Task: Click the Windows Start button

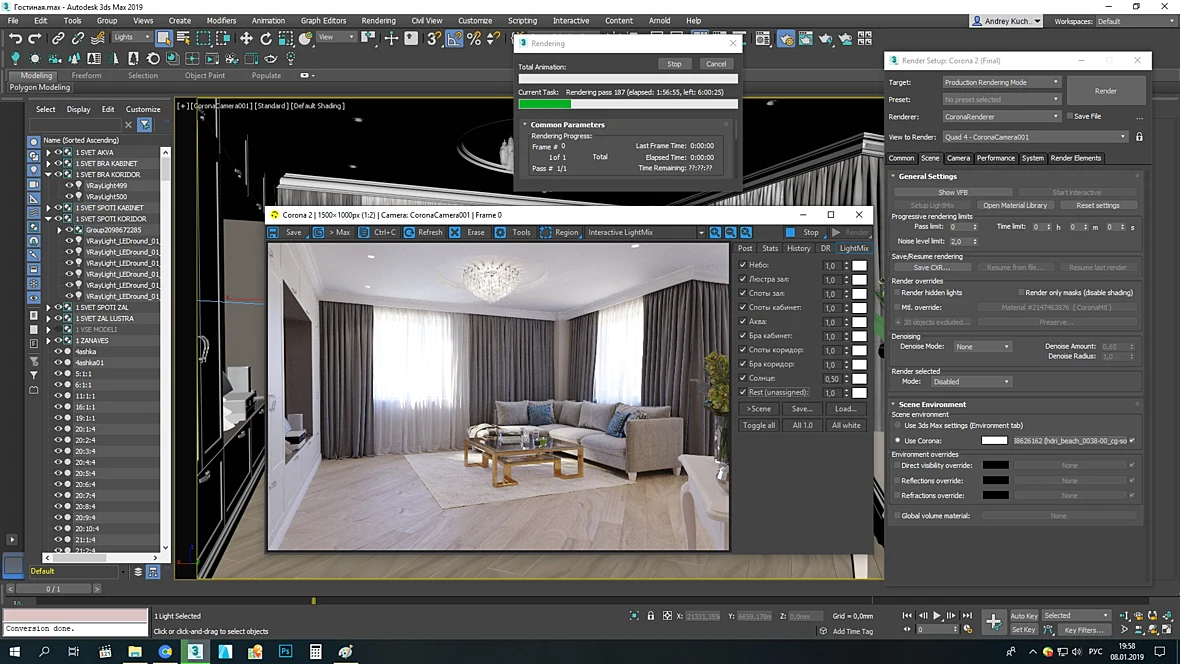Action: [x=14, y=651]
